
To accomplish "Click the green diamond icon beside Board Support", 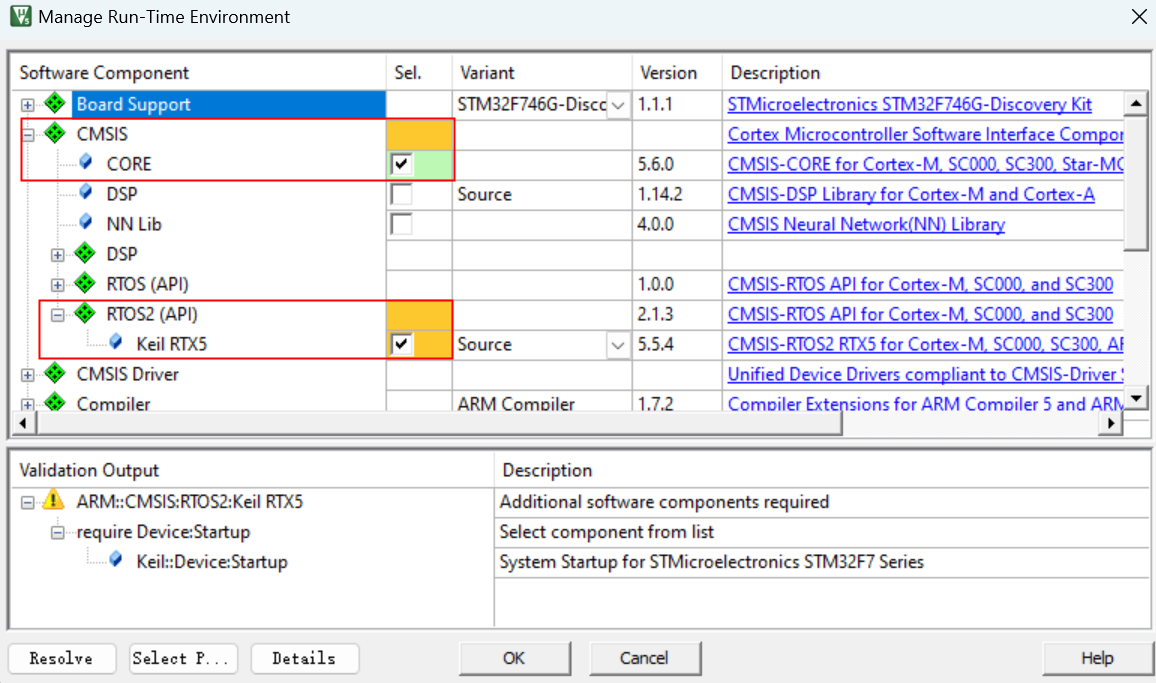I will (56, 104).
